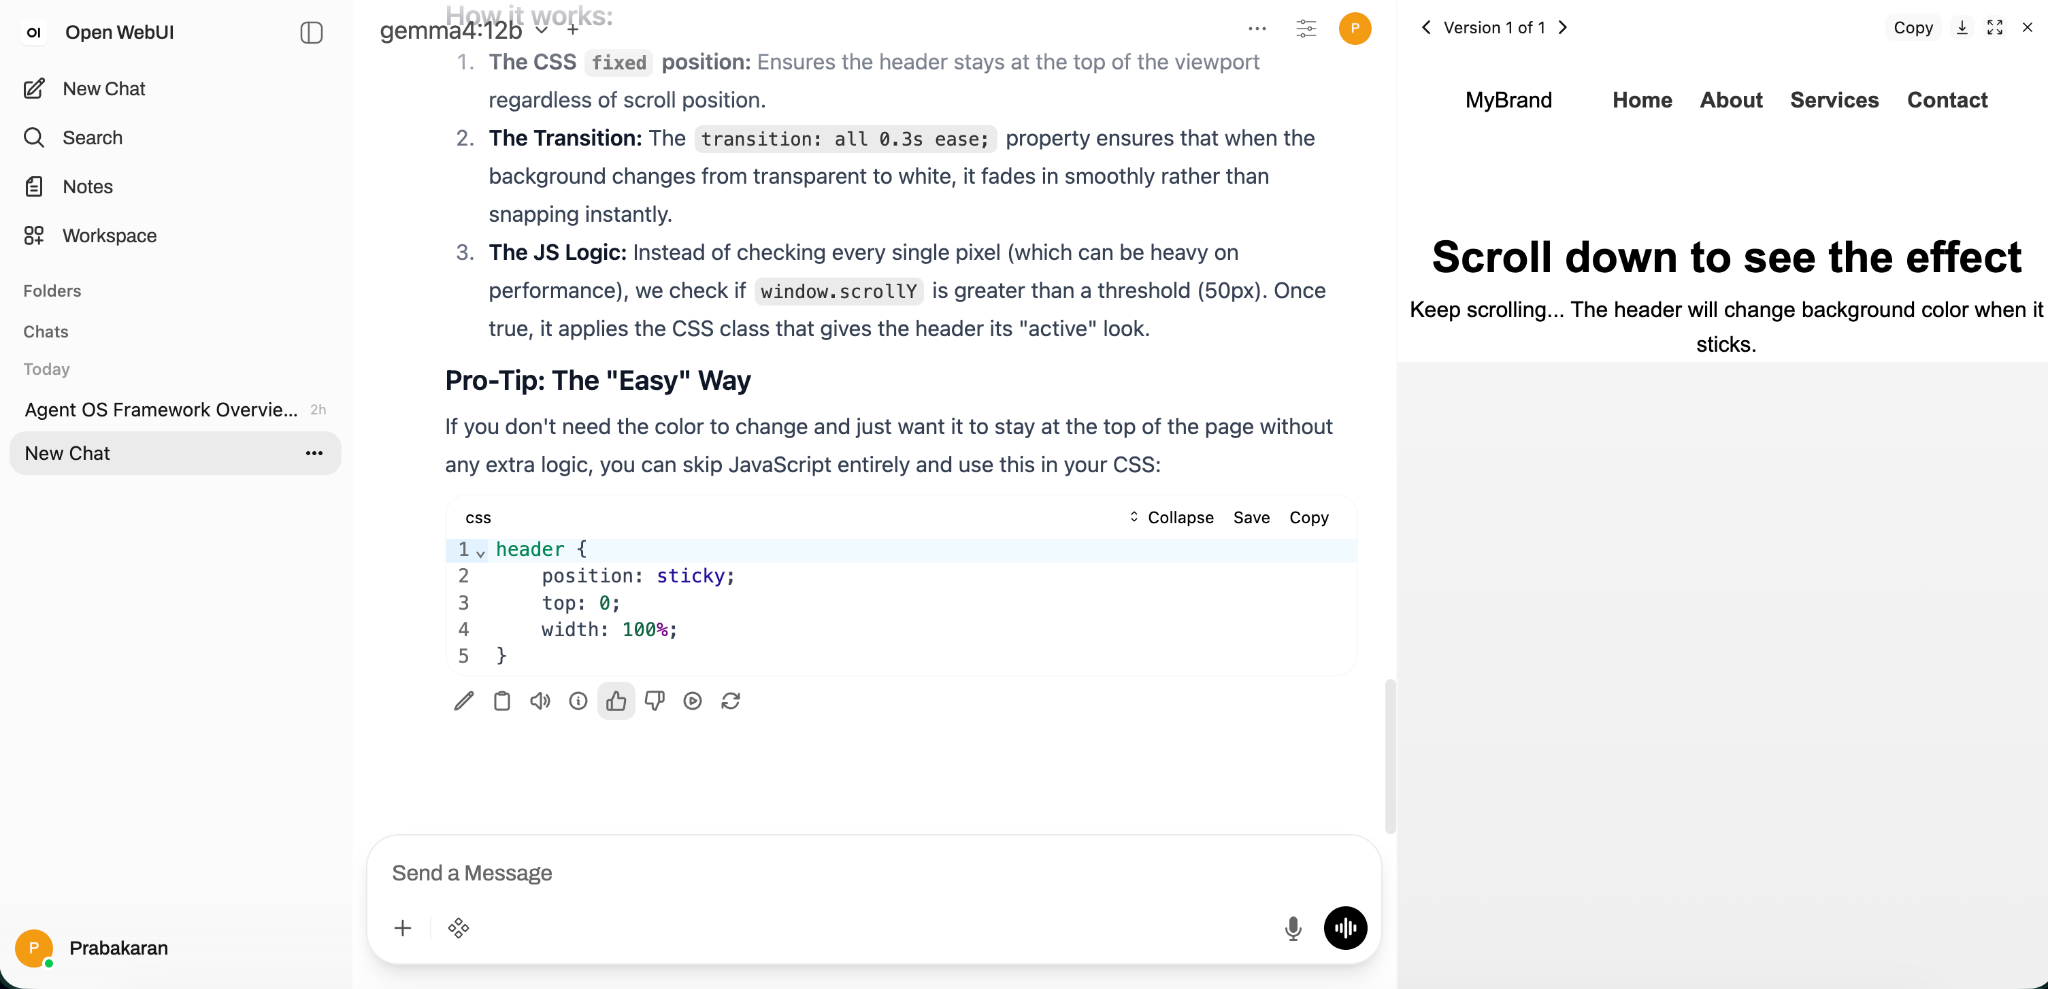2048x989 pixels.
Task: Copy response with clipboard icon
Action: pos(502,701)
